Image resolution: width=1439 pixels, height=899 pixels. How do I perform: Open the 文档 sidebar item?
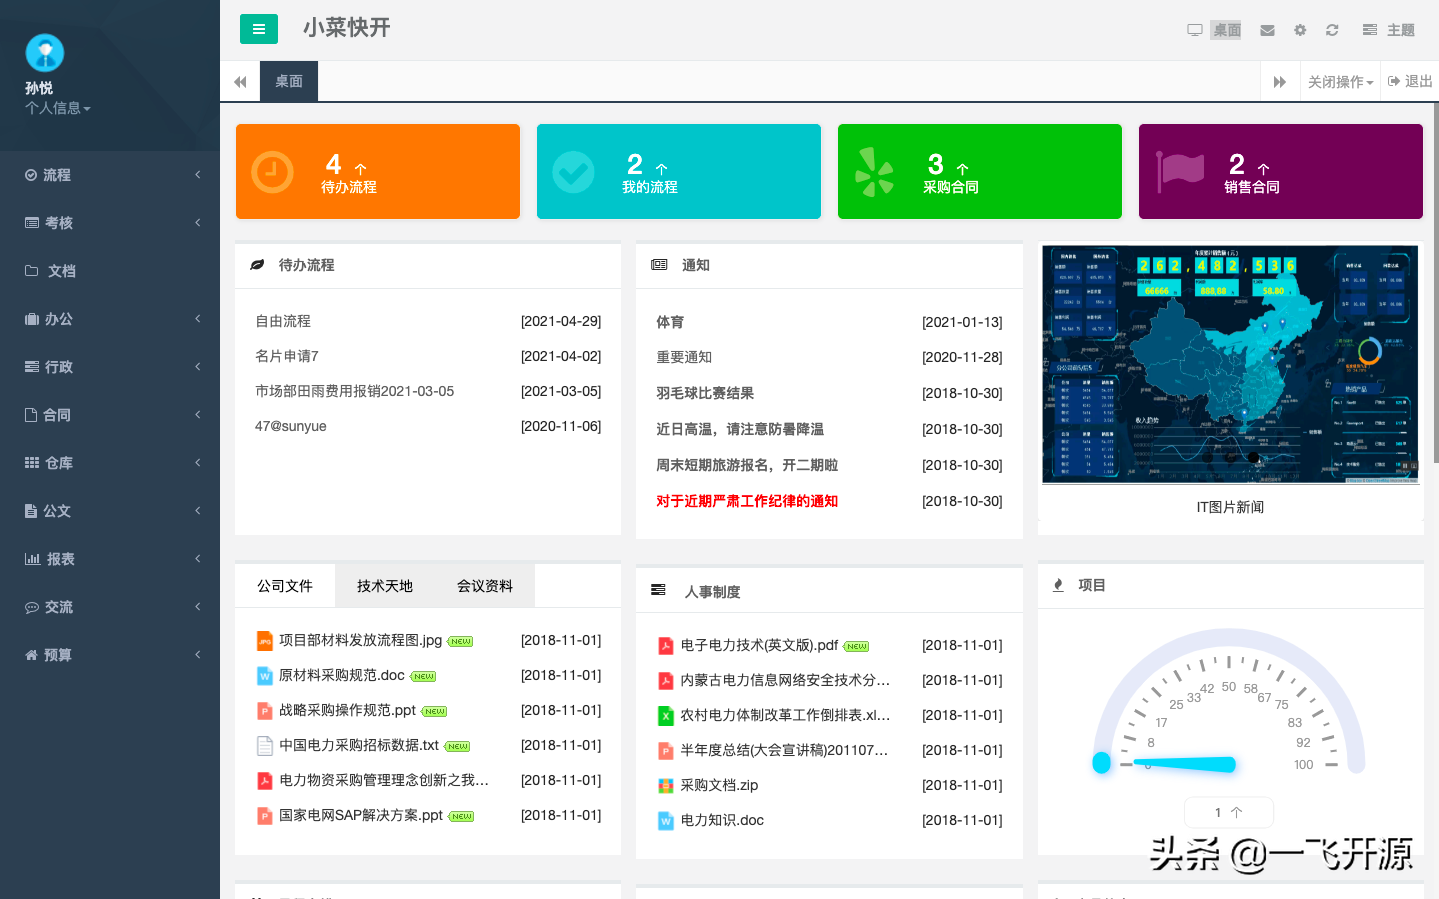coord(110,271)
